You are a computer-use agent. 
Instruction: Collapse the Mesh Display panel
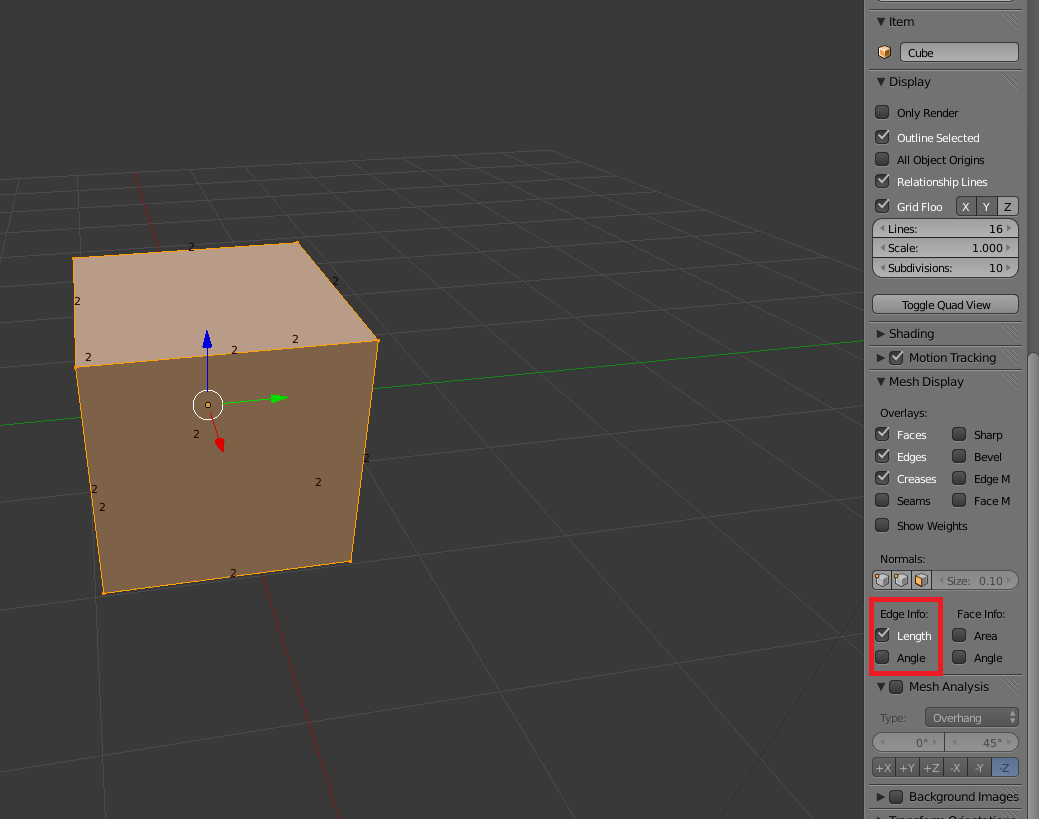click(x=881, y=382)
